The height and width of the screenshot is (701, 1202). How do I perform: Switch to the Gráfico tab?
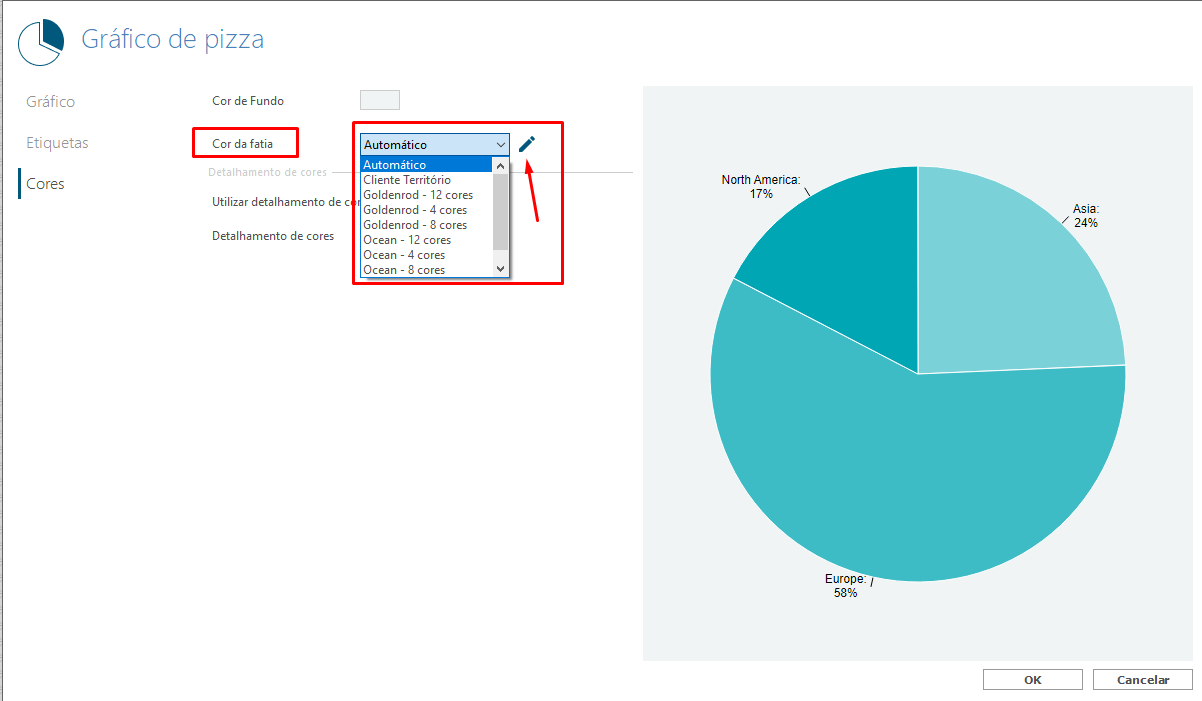(51, 102)
